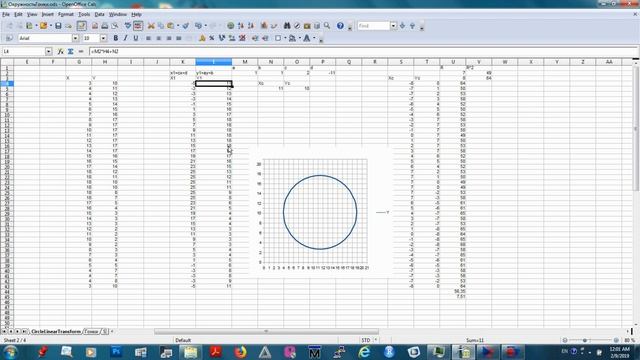Viewport: 640px width, 360px height.
Task: Open Find & Replace with the binoculars icon
Action: coord(287,26)
